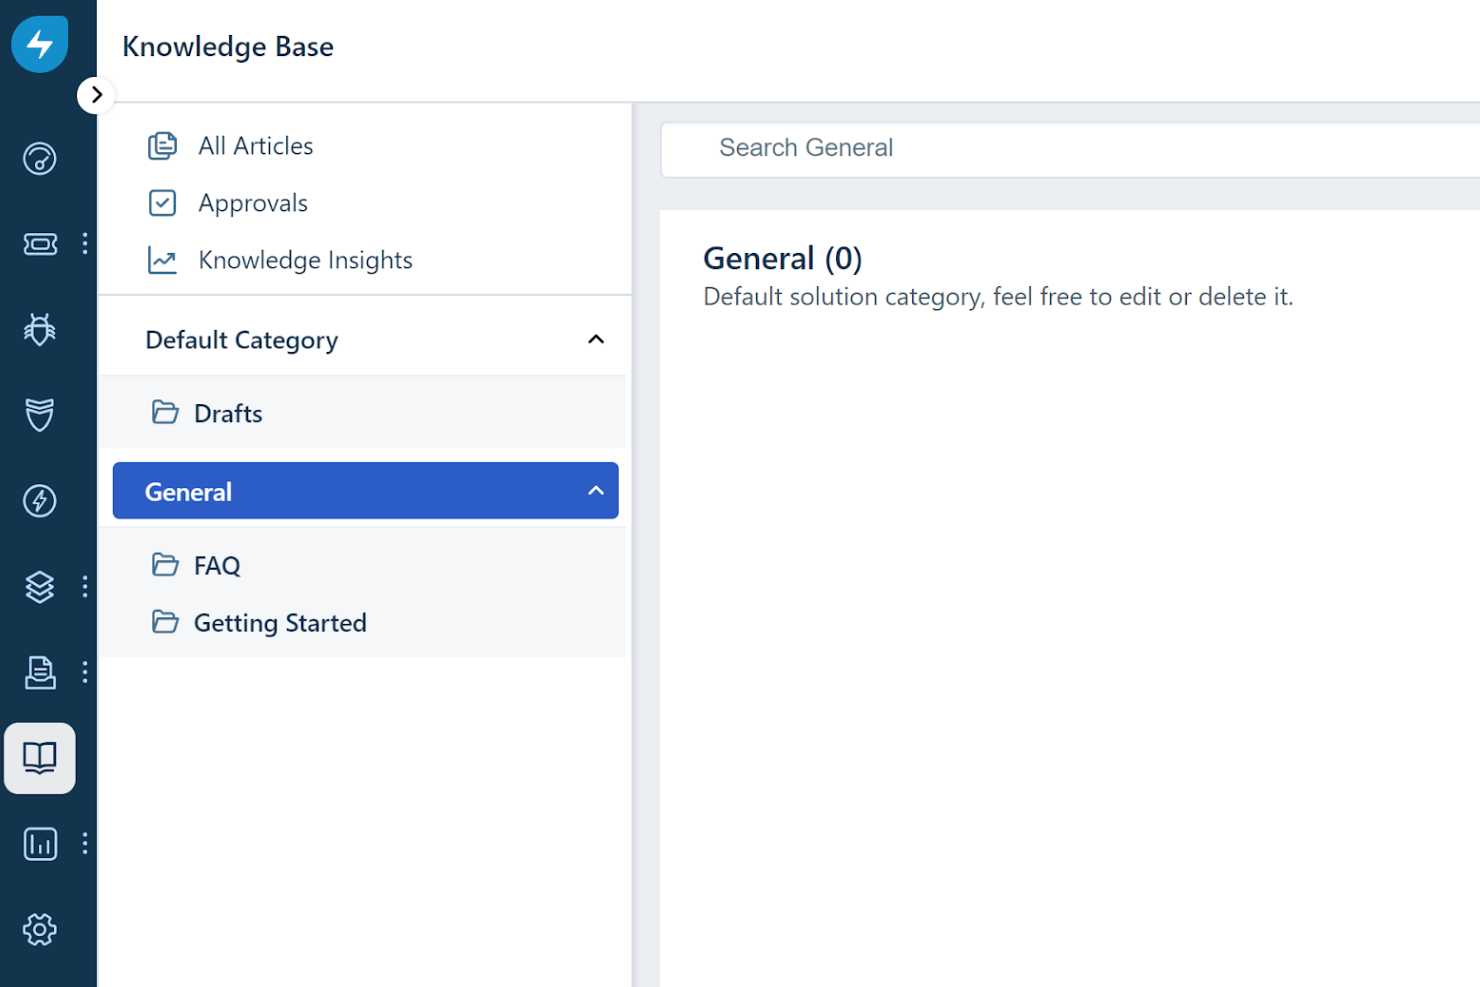This screenshot has height=987, width=1480.
Task: Open the archive document sidebar icon
Action: click(x=39, y=672)
